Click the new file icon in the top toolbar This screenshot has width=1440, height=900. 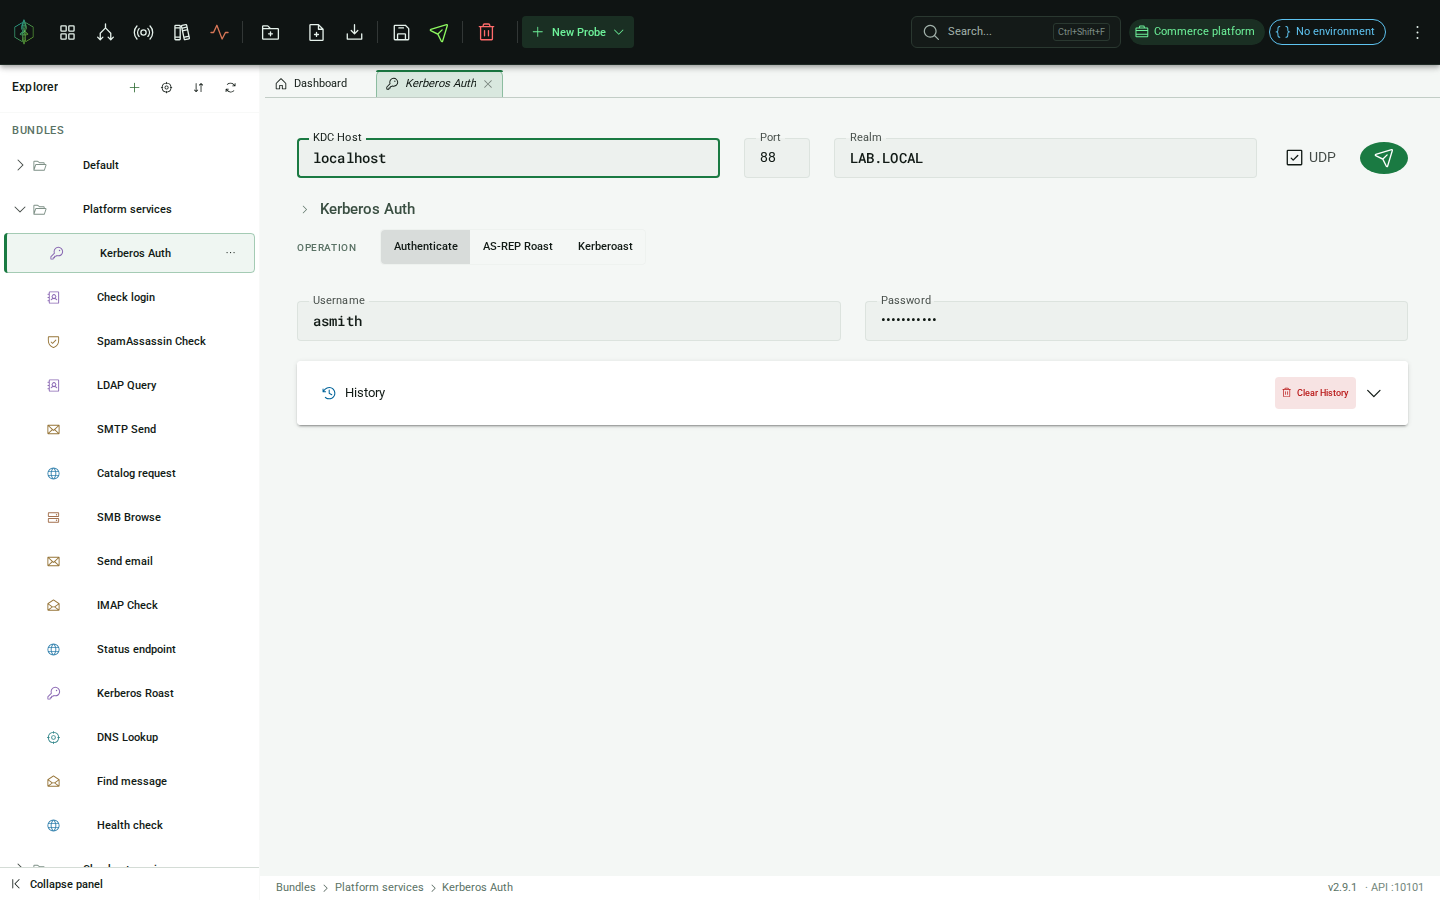coord(316,32)
